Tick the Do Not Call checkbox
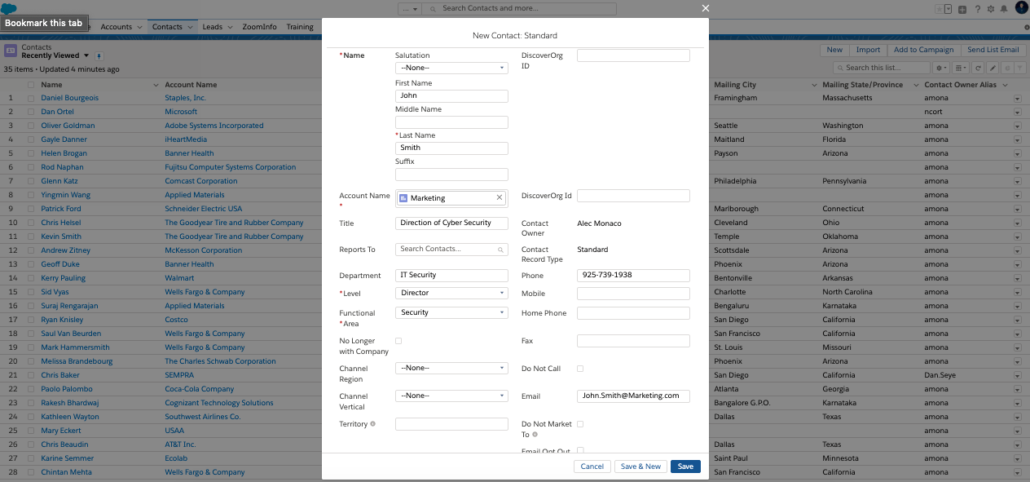1030x482 pixels. [580, 368]
